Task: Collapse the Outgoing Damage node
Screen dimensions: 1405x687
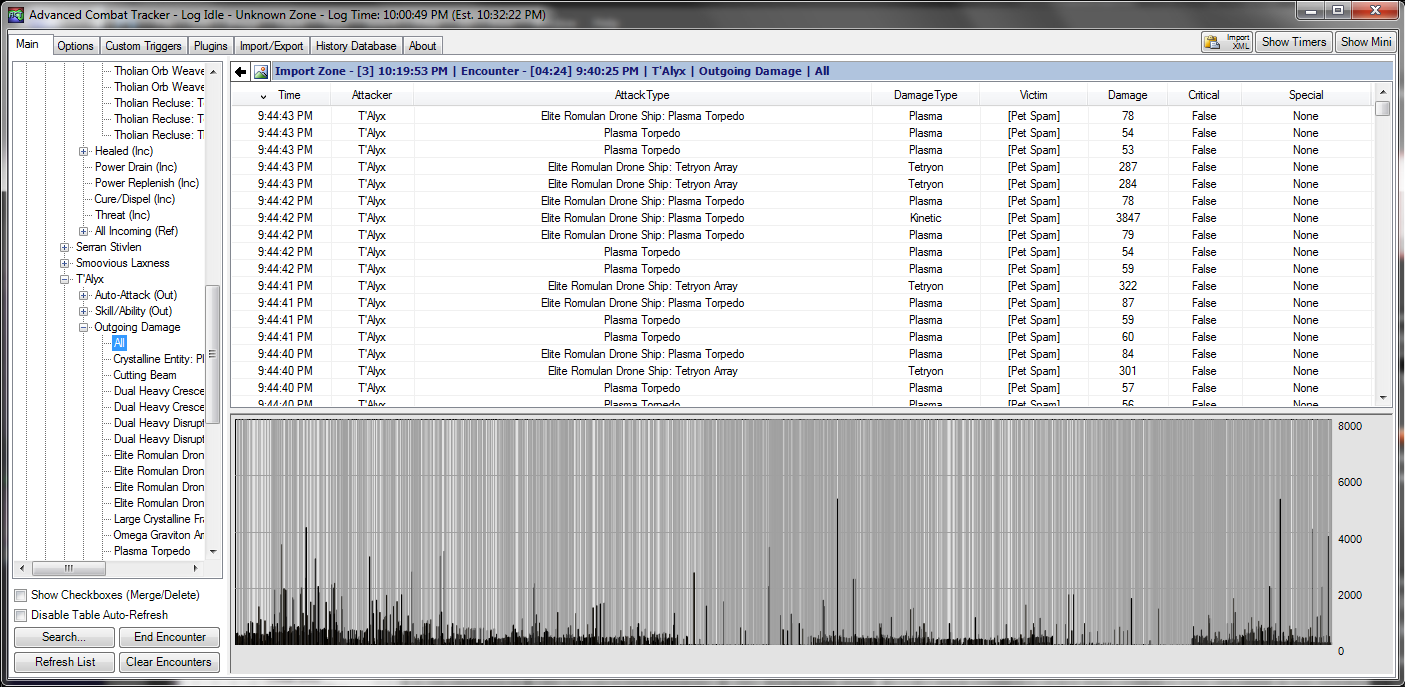Action: point(84,327)
